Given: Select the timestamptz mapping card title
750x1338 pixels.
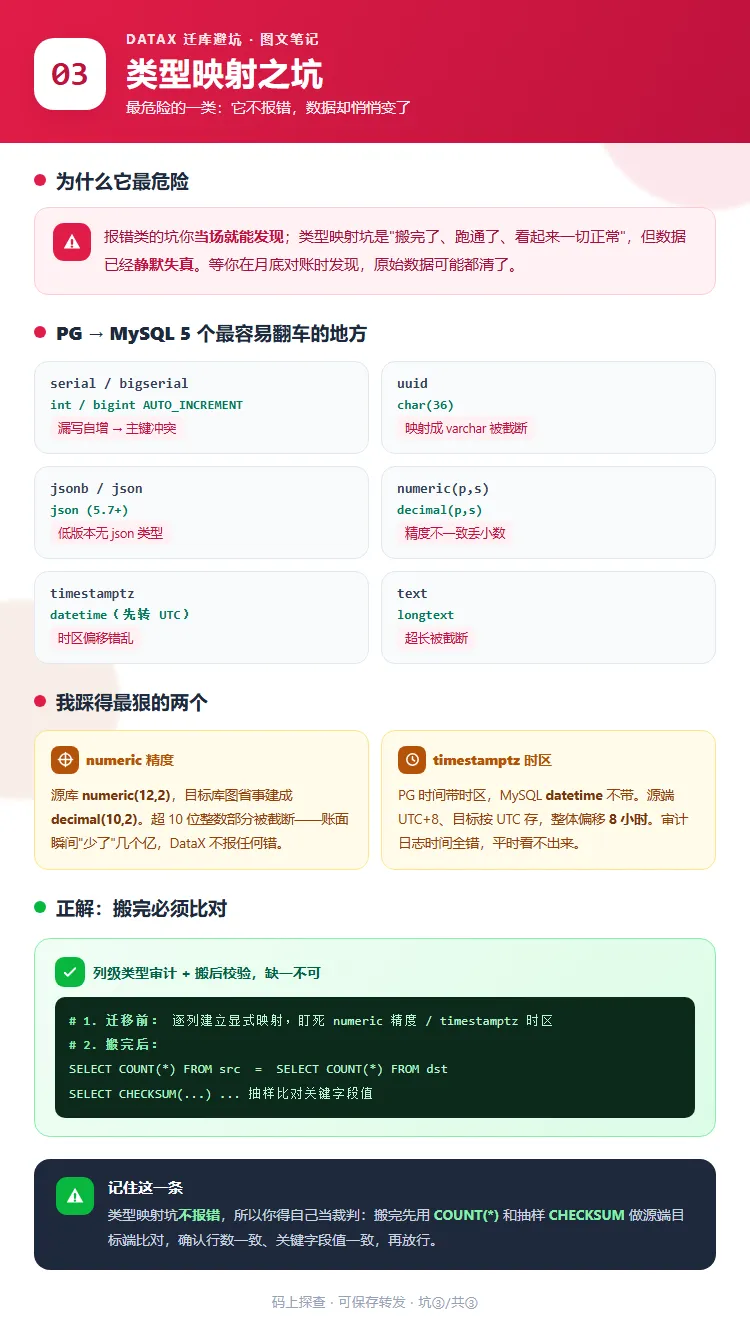Looking at the screenshot, I should coord(92,593).
